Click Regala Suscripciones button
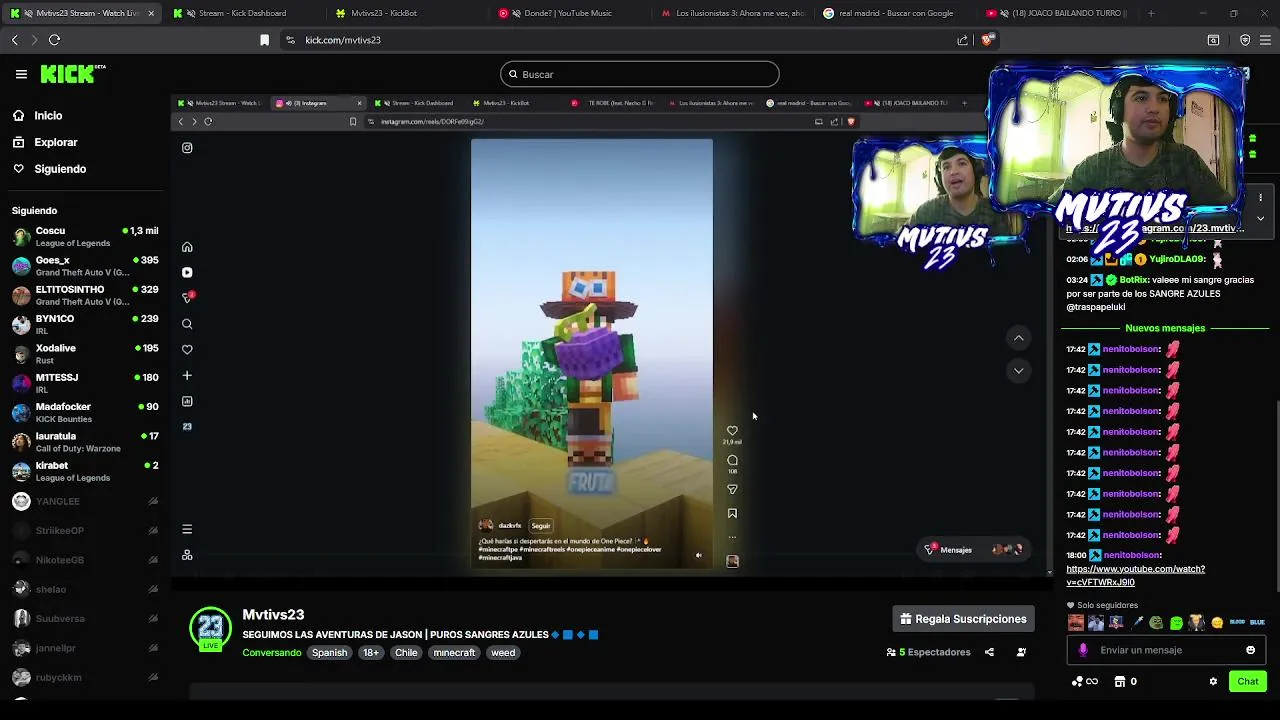The width and height of the screenshot is (1280, 720). (x=963, y=619)
